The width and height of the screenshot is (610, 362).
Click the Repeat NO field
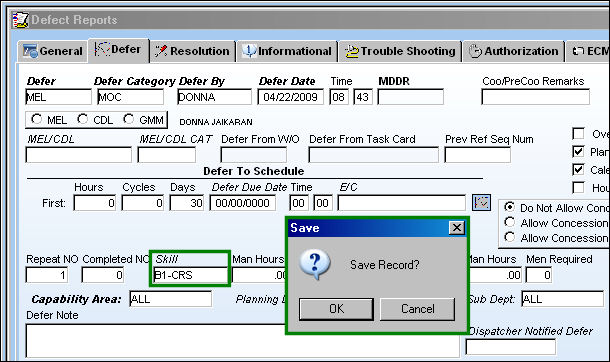(x=47, y=275)
